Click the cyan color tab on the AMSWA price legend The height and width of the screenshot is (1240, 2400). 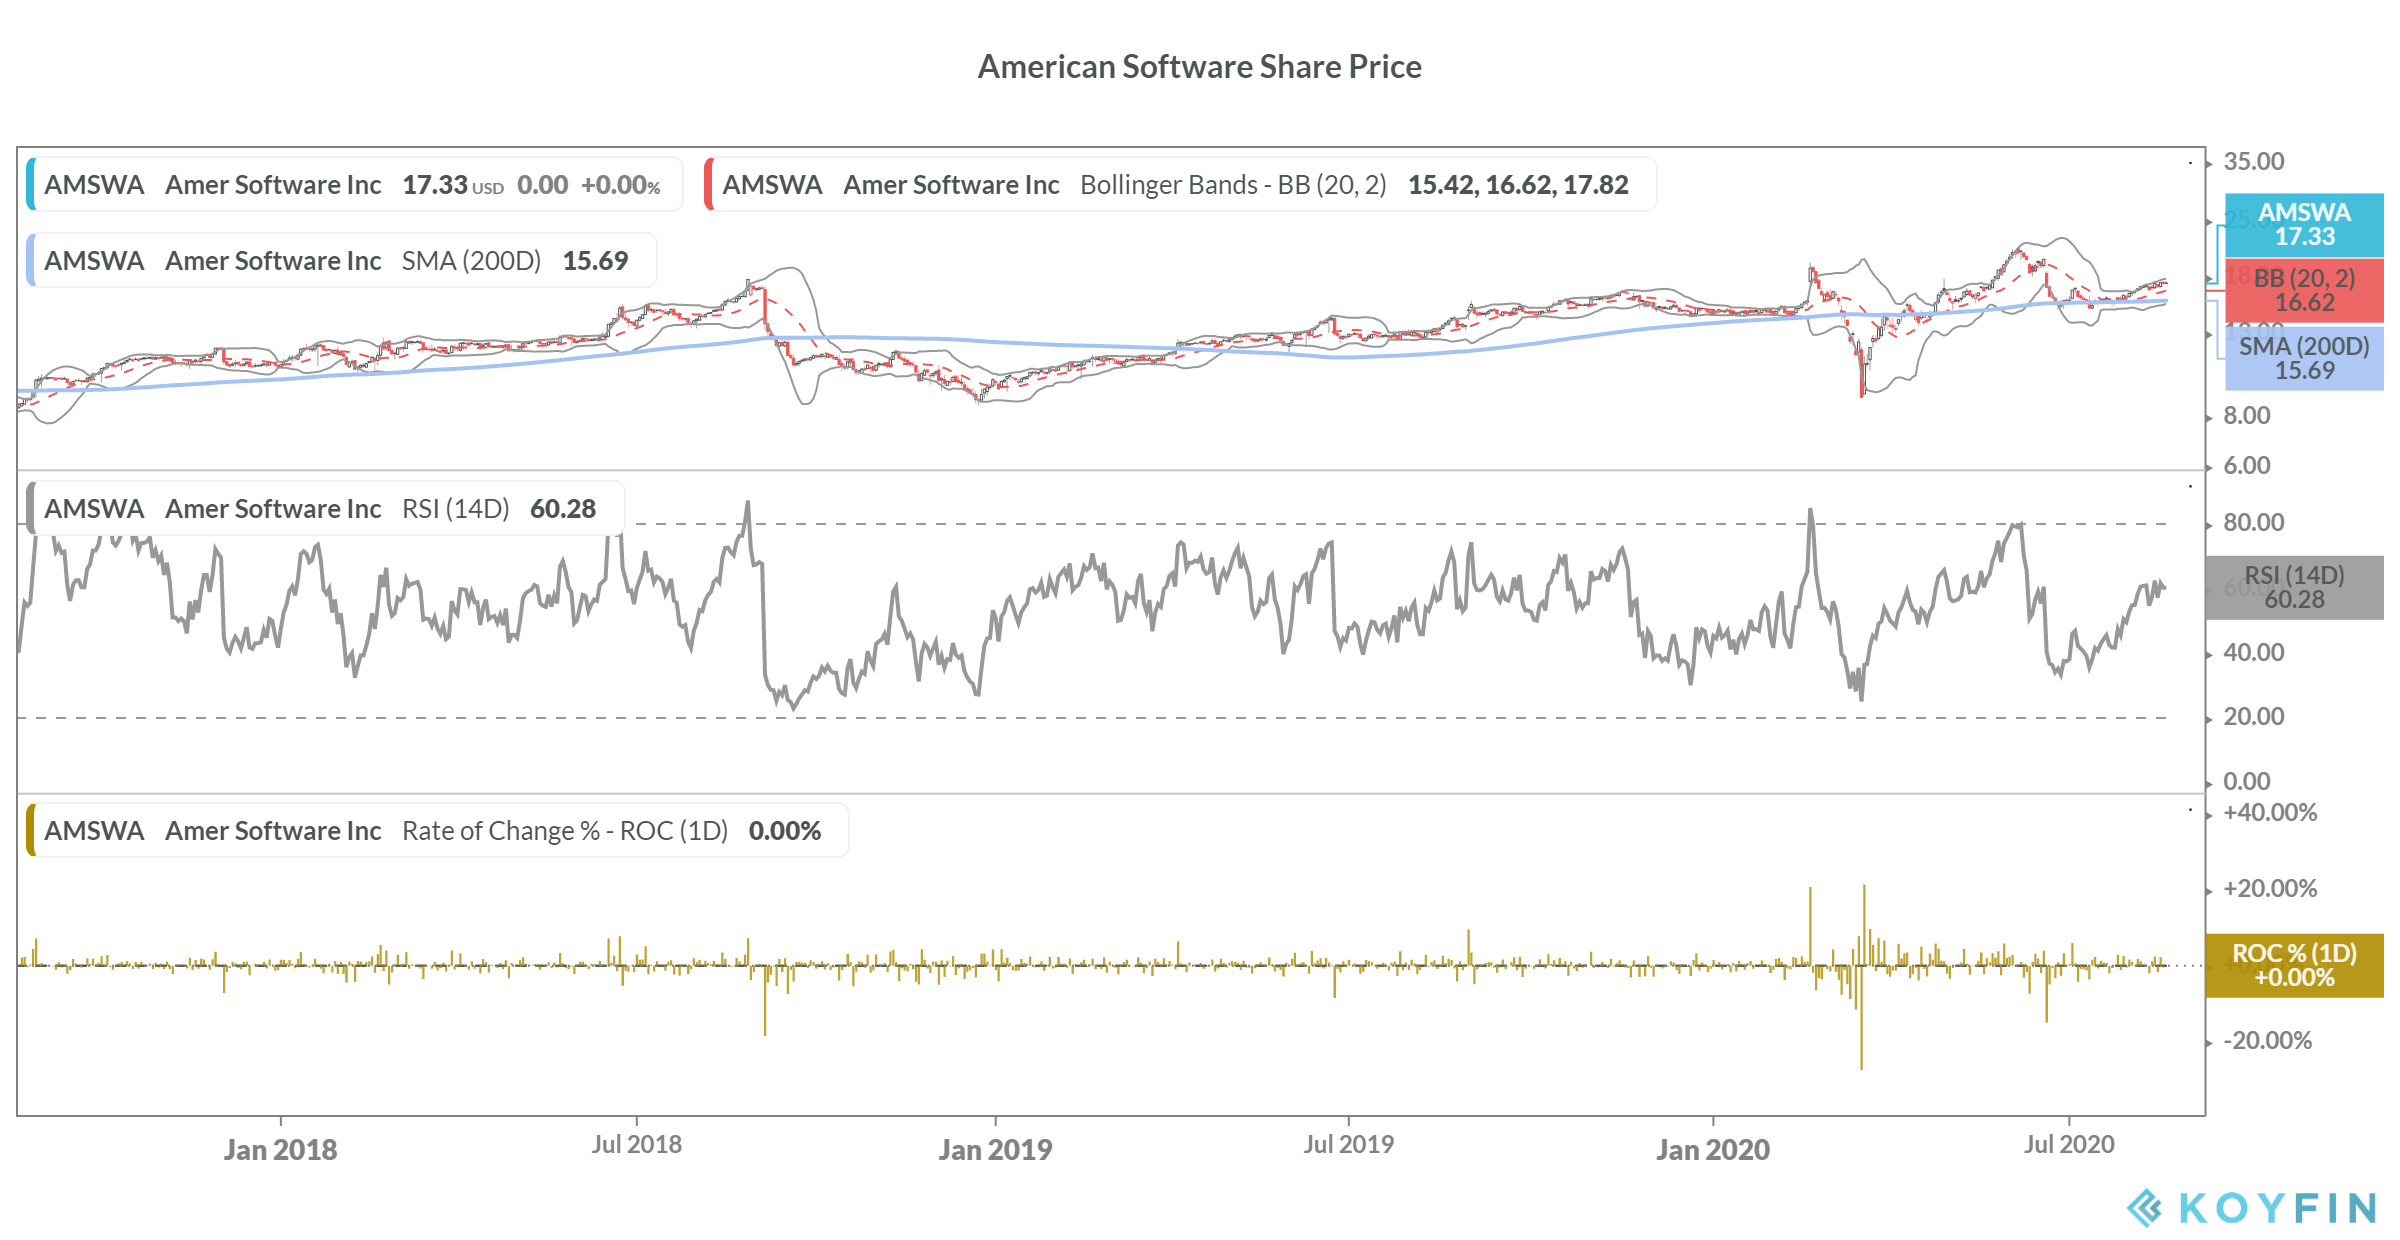click(31, 184)
